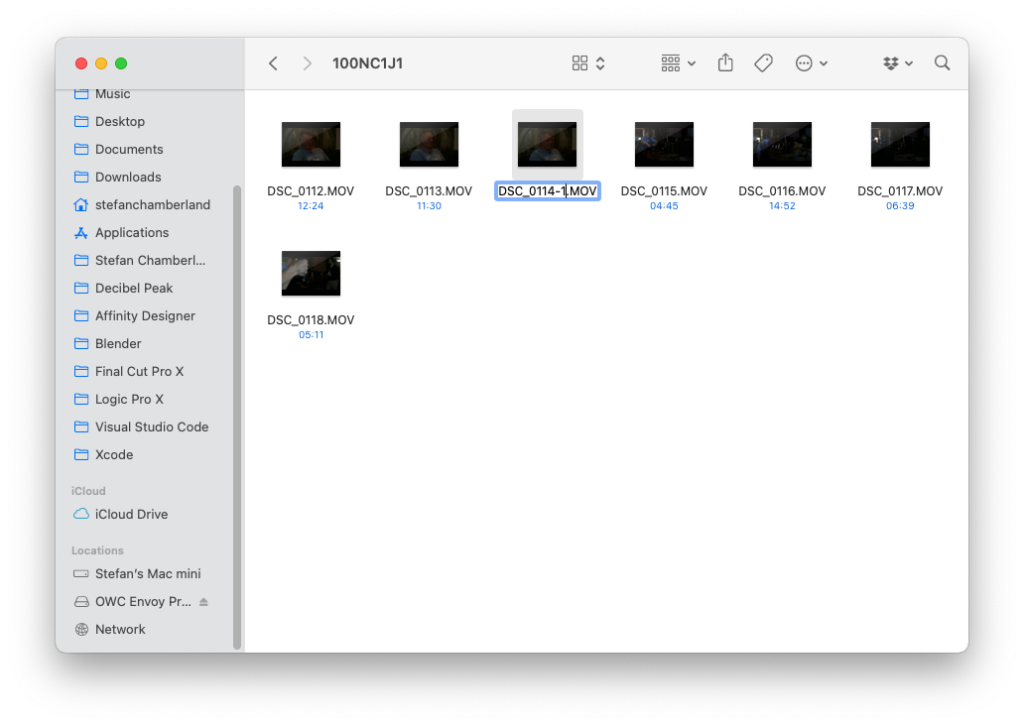Click the DSC_0113.MOV file name
1024x726 pixels.
pyautogui.click(x=429, y=191)
